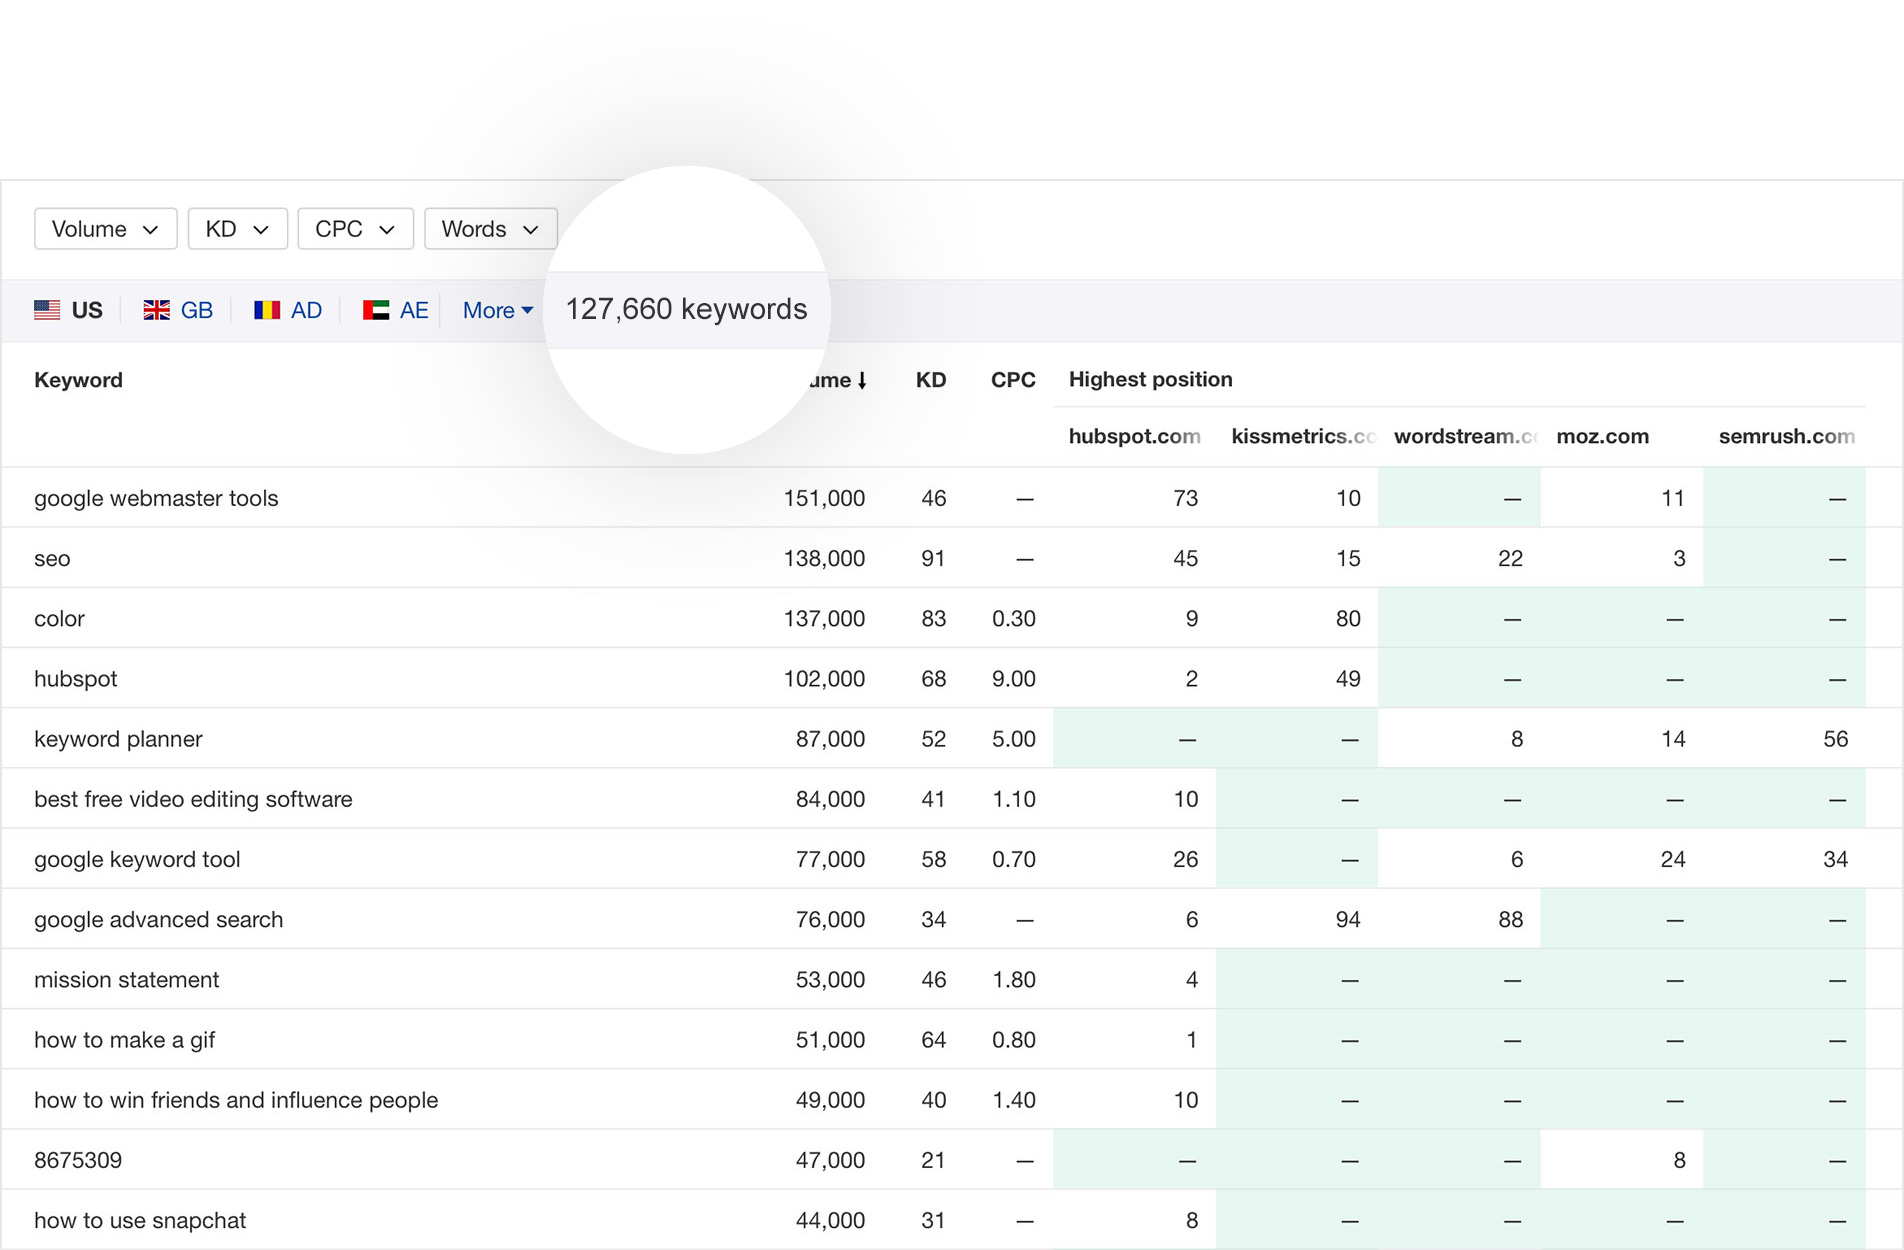Select the Keyword column header

(x=78, y=380)
